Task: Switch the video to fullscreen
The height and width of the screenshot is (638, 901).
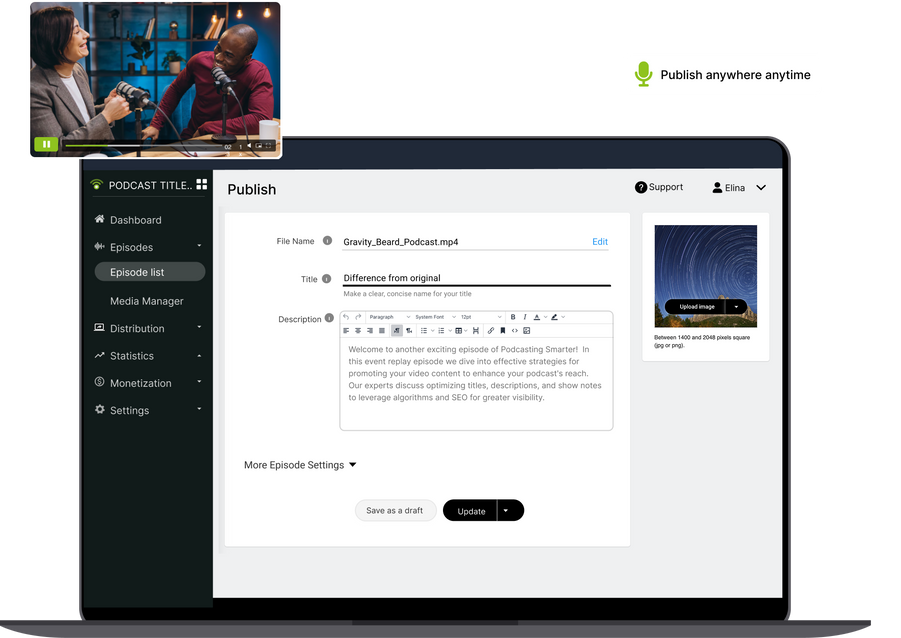Action: point(268,146)
